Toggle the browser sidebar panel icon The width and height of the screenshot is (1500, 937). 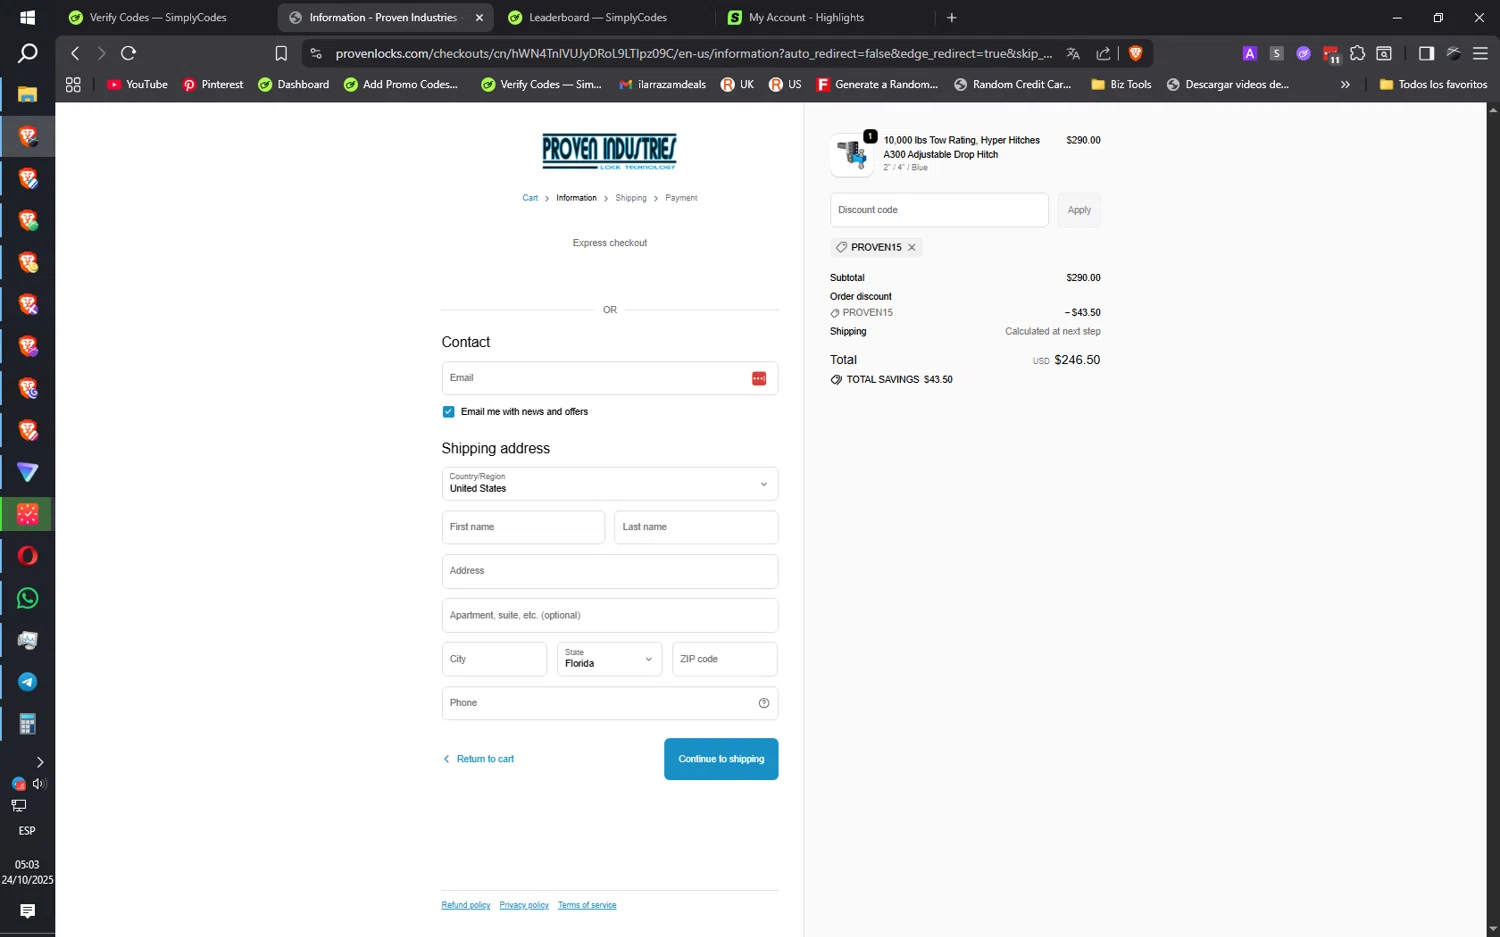(1426, 53)
